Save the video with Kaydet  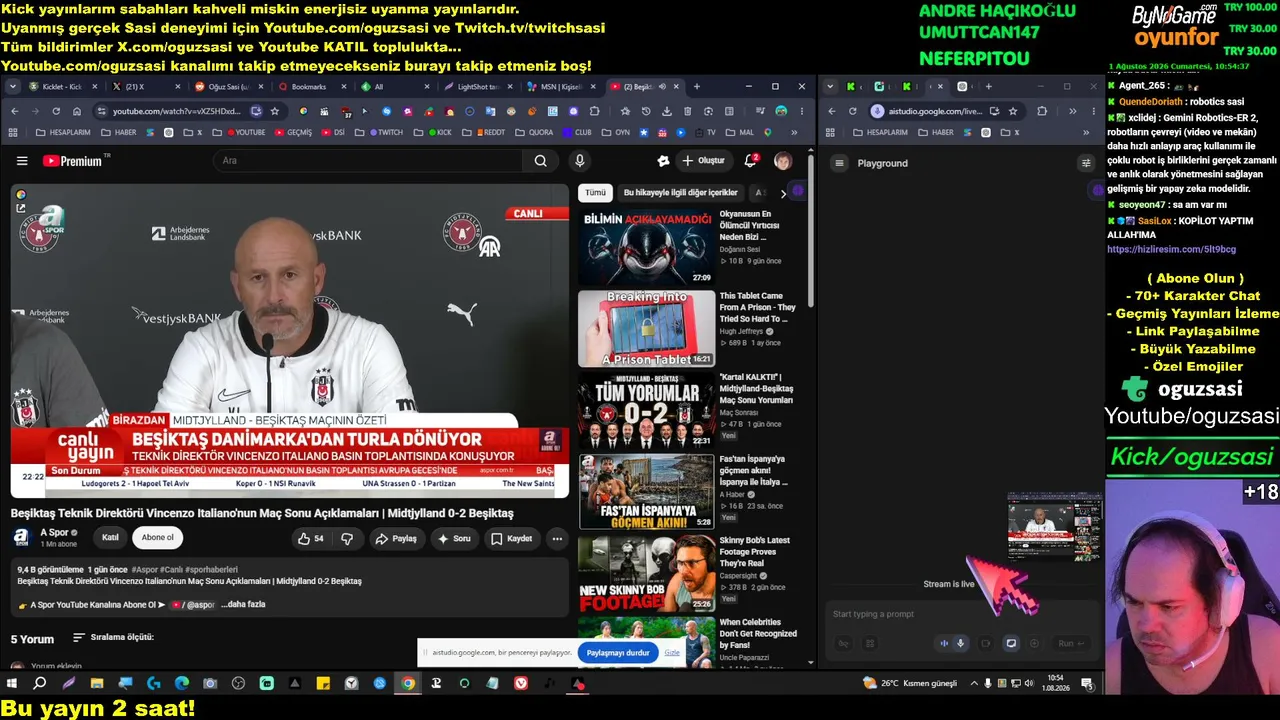tap(511, 538)
